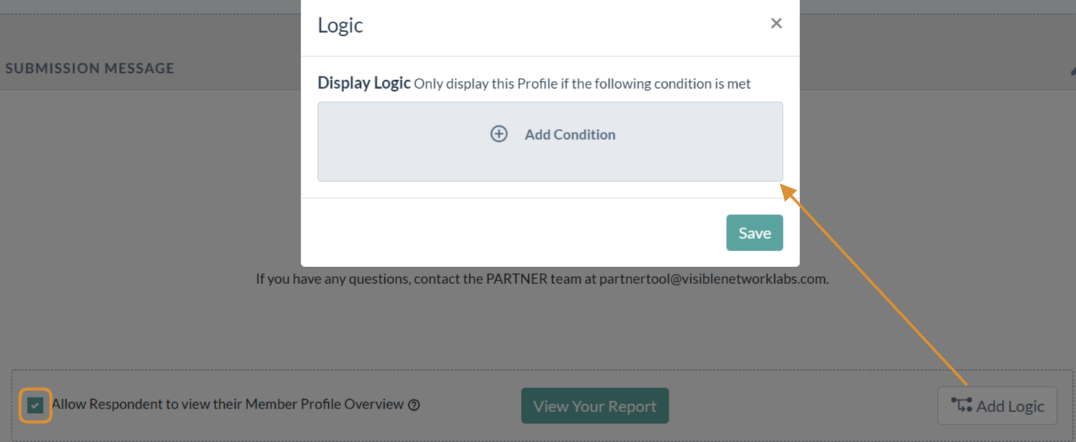Open the View Your Report button
The height and width of the screenshot is (442, 1076).
pyautogui.click(x=595, y=406)
